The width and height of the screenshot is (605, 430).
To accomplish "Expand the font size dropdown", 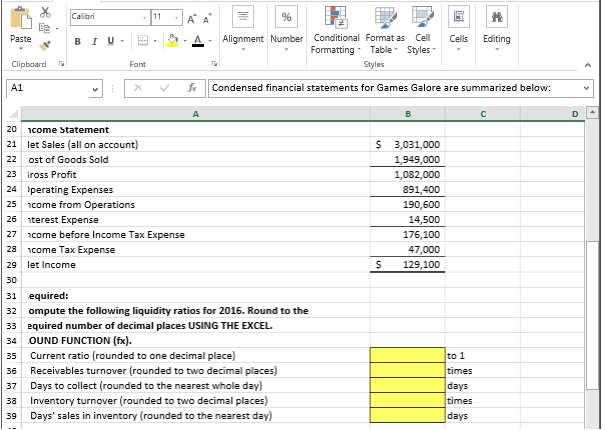I will (170, 17).
